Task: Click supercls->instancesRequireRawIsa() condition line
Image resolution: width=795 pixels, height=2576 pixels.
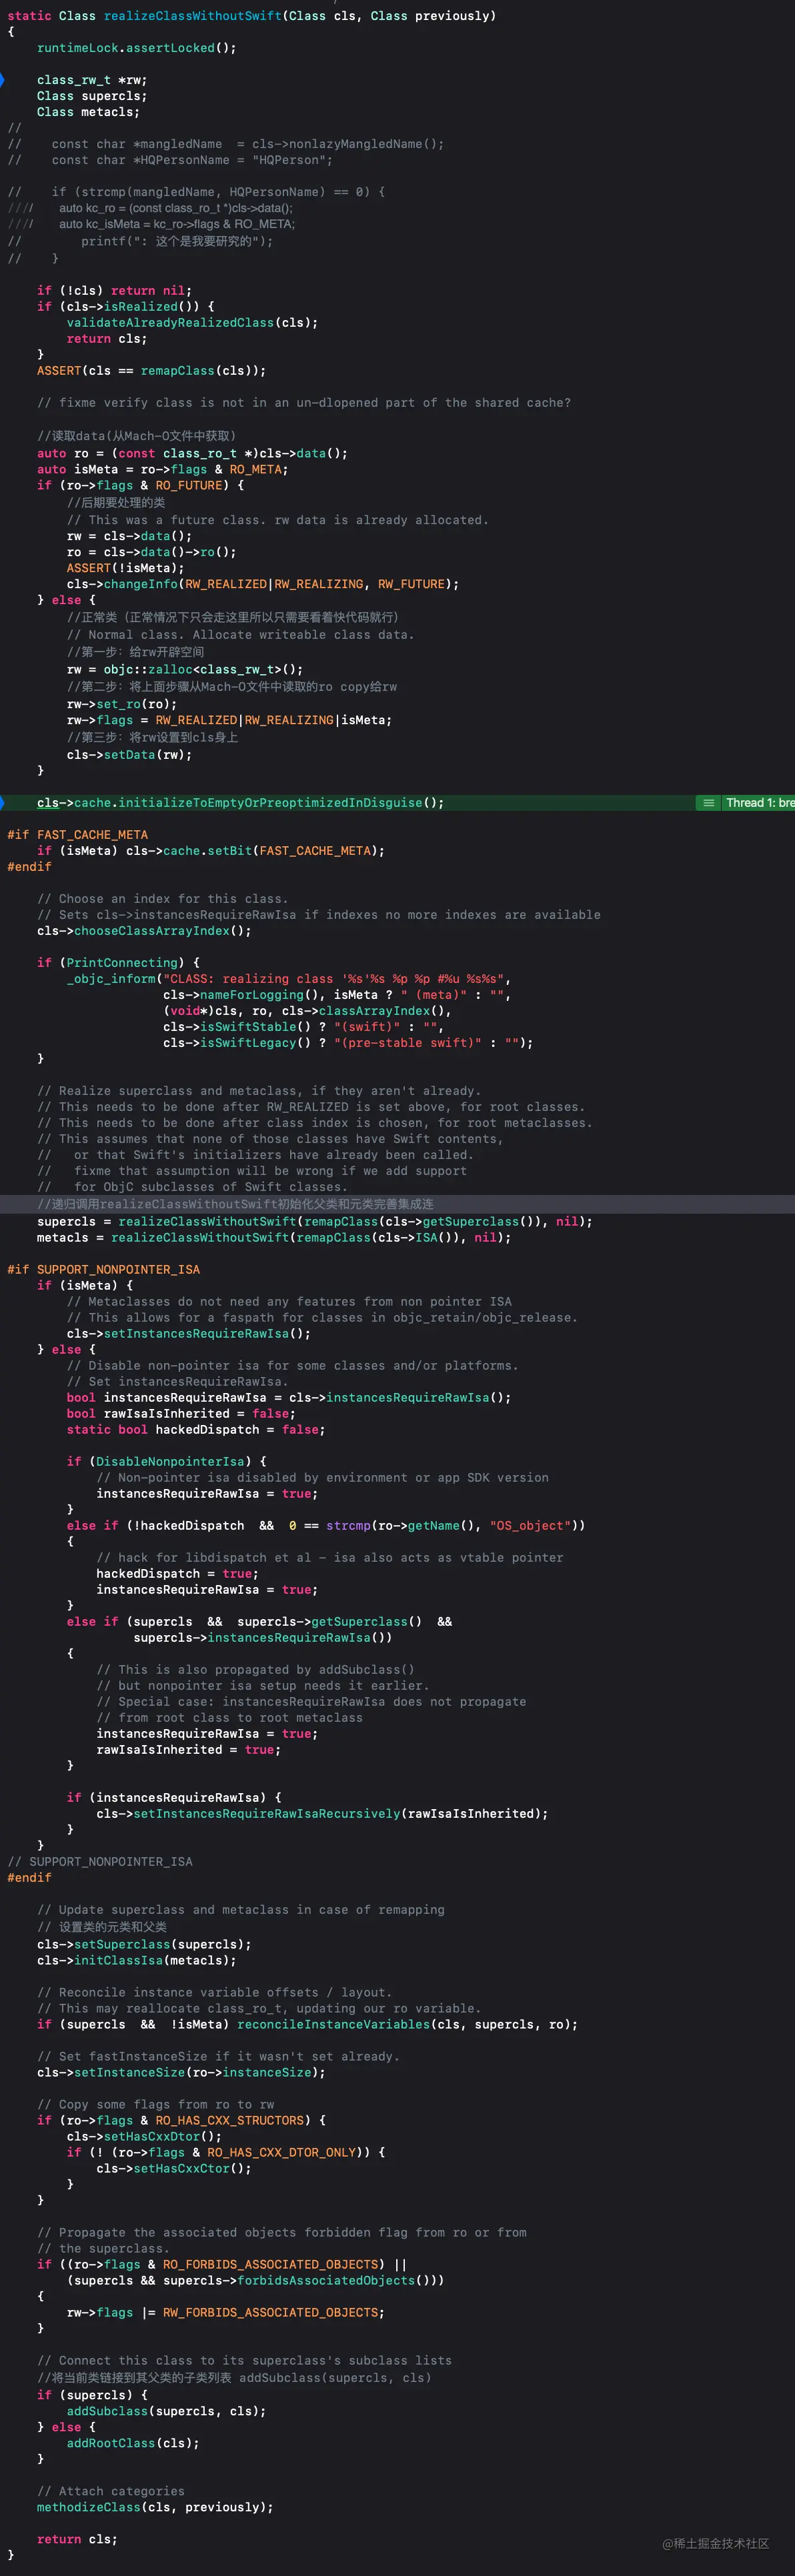Action: [x=262, y=1638]
